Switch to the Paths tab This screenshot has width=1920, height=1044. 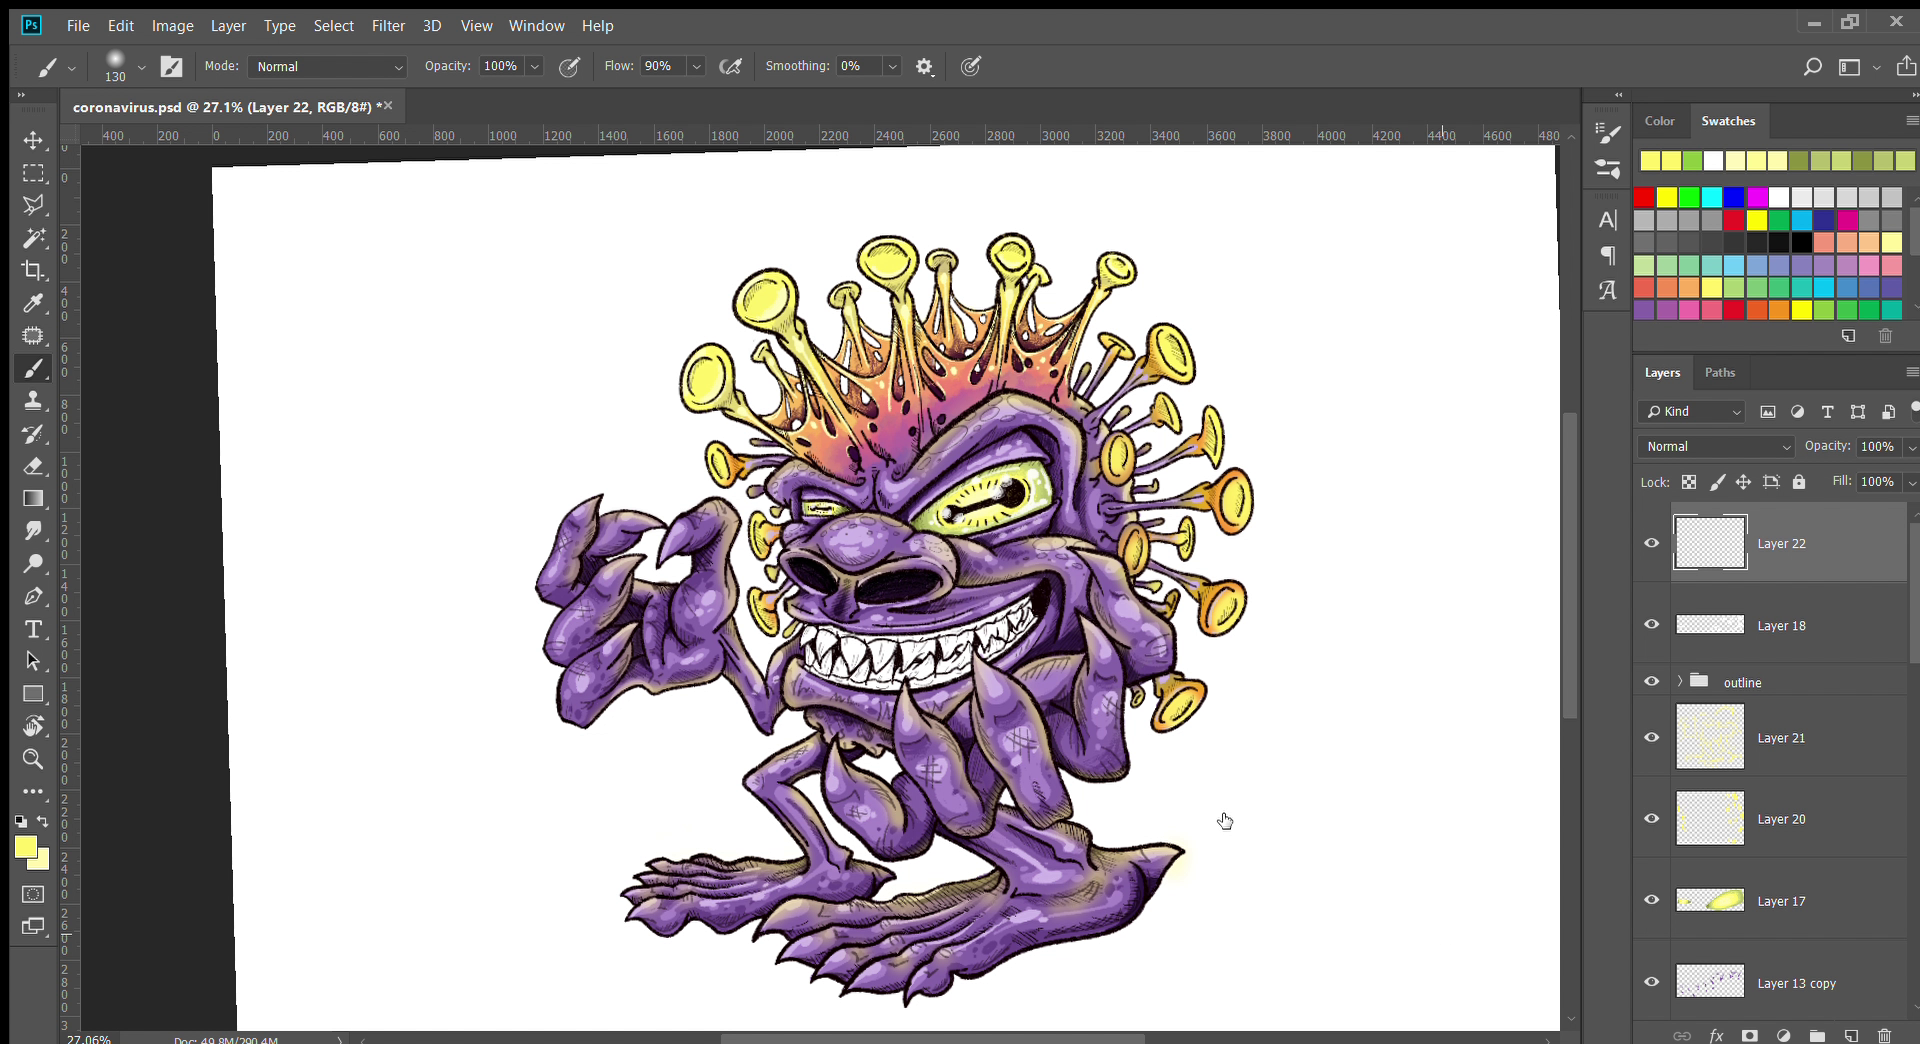point(1719,373)
